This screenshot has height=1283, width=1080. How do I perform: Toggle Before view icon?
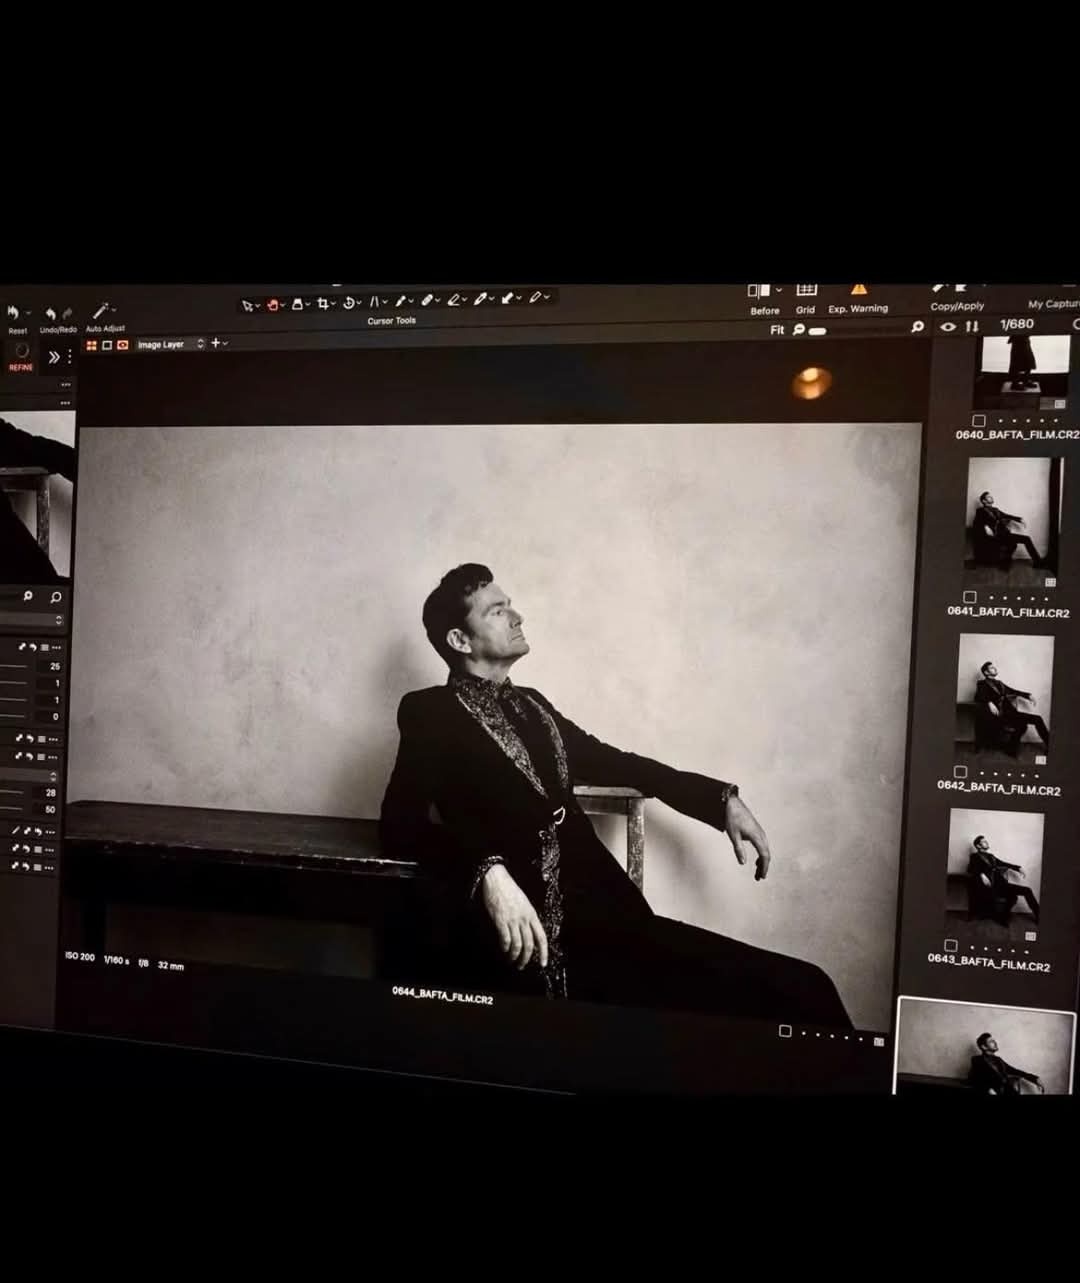759,291
